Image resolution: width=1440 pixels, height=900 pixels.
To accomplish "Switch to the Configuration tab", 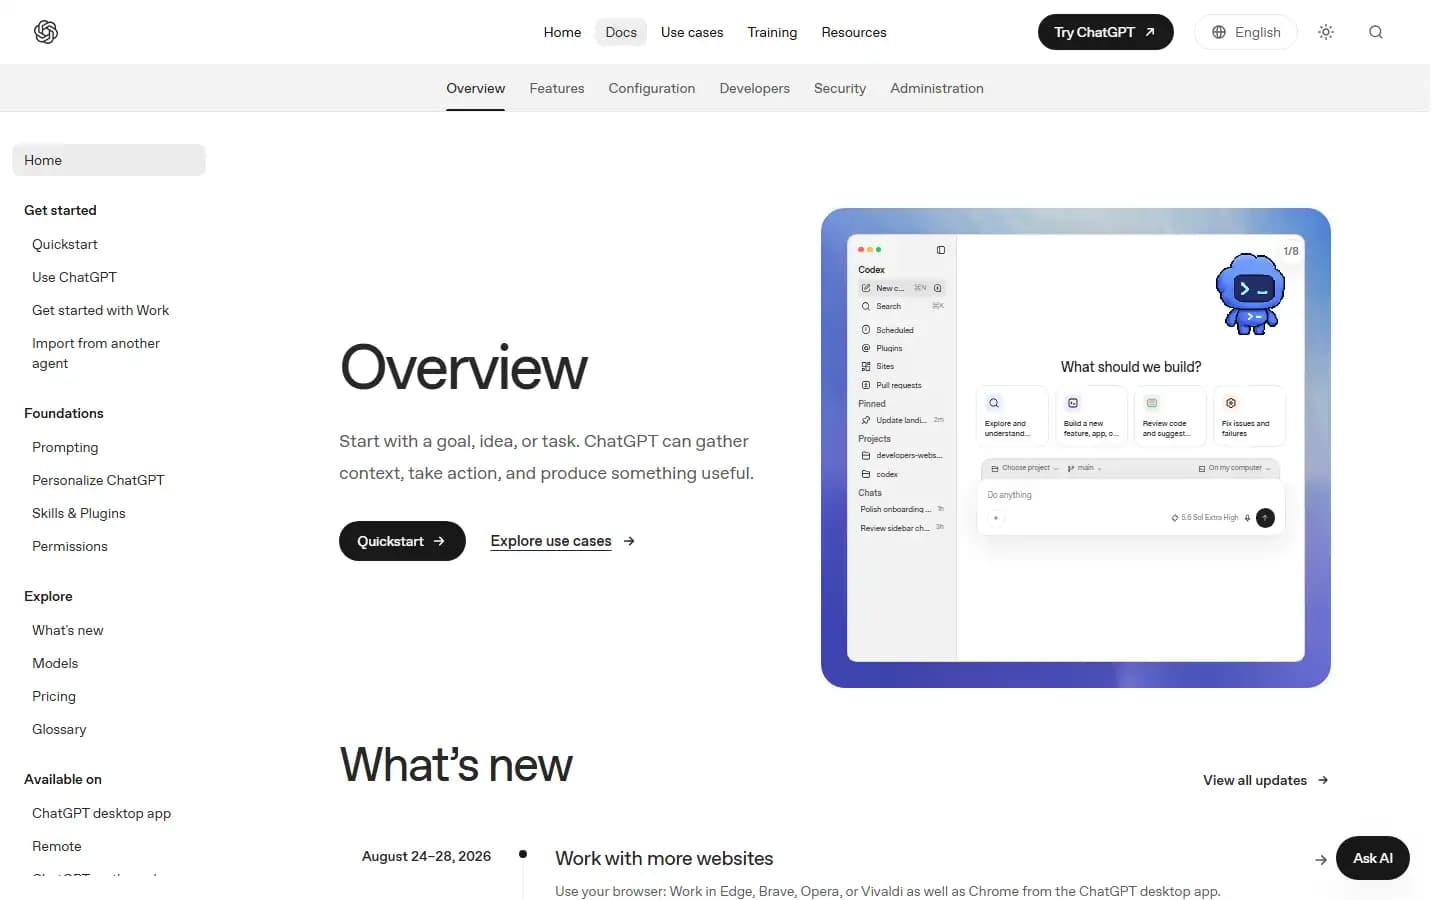I will [x=652, y=88].
